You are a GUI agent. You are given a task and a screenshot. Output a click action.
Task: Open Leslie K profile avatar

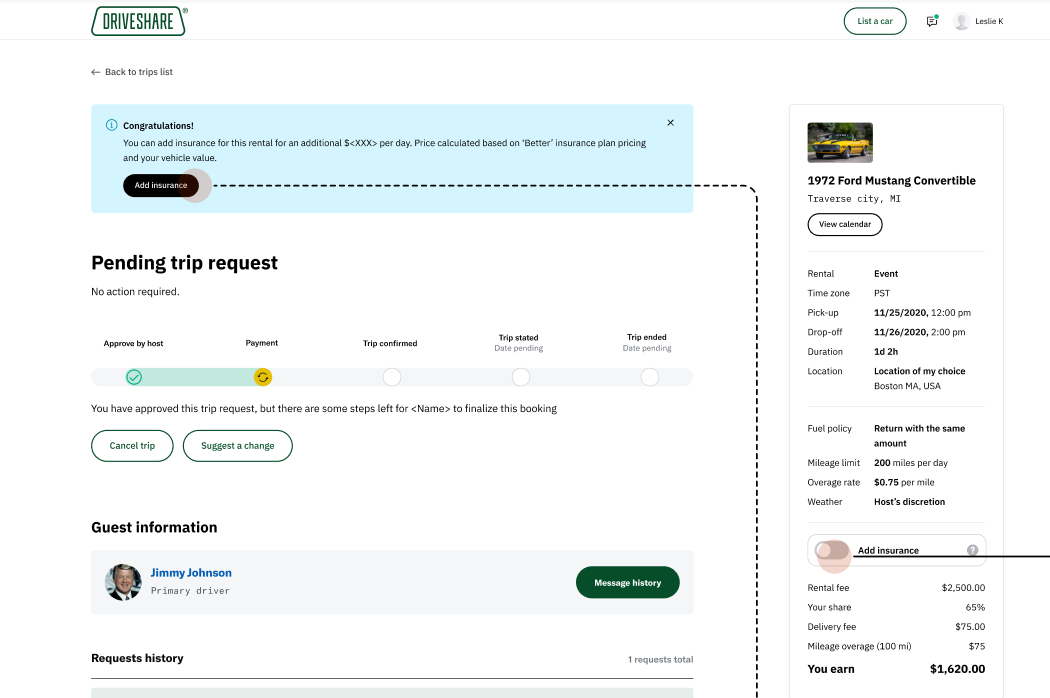coord(962,21)
